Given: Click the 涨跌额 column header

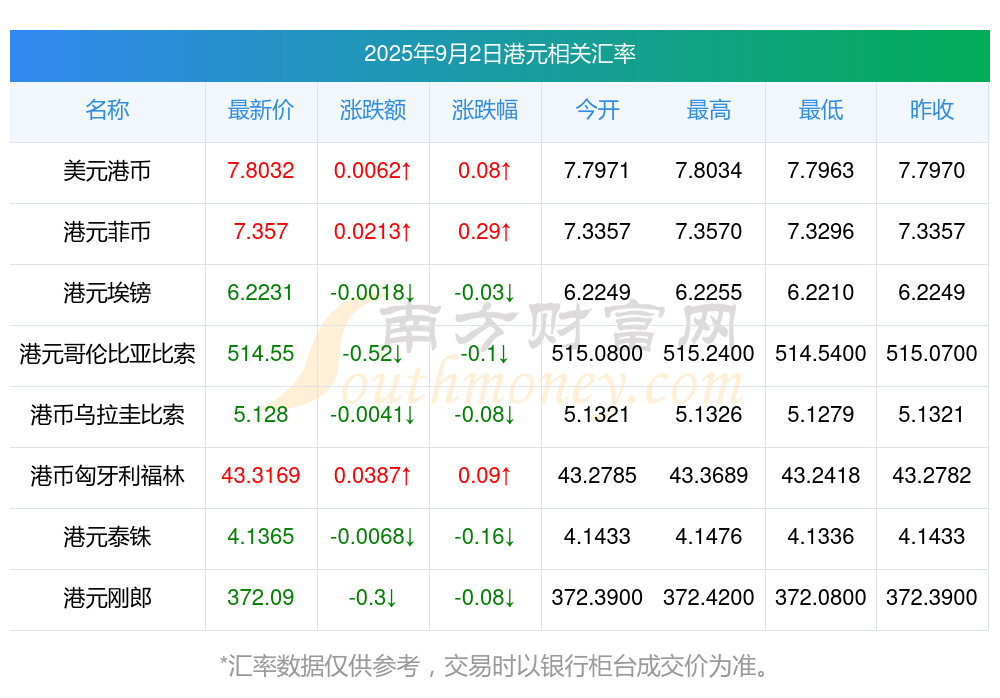Looking at the screenshot, I should [373, 110].
